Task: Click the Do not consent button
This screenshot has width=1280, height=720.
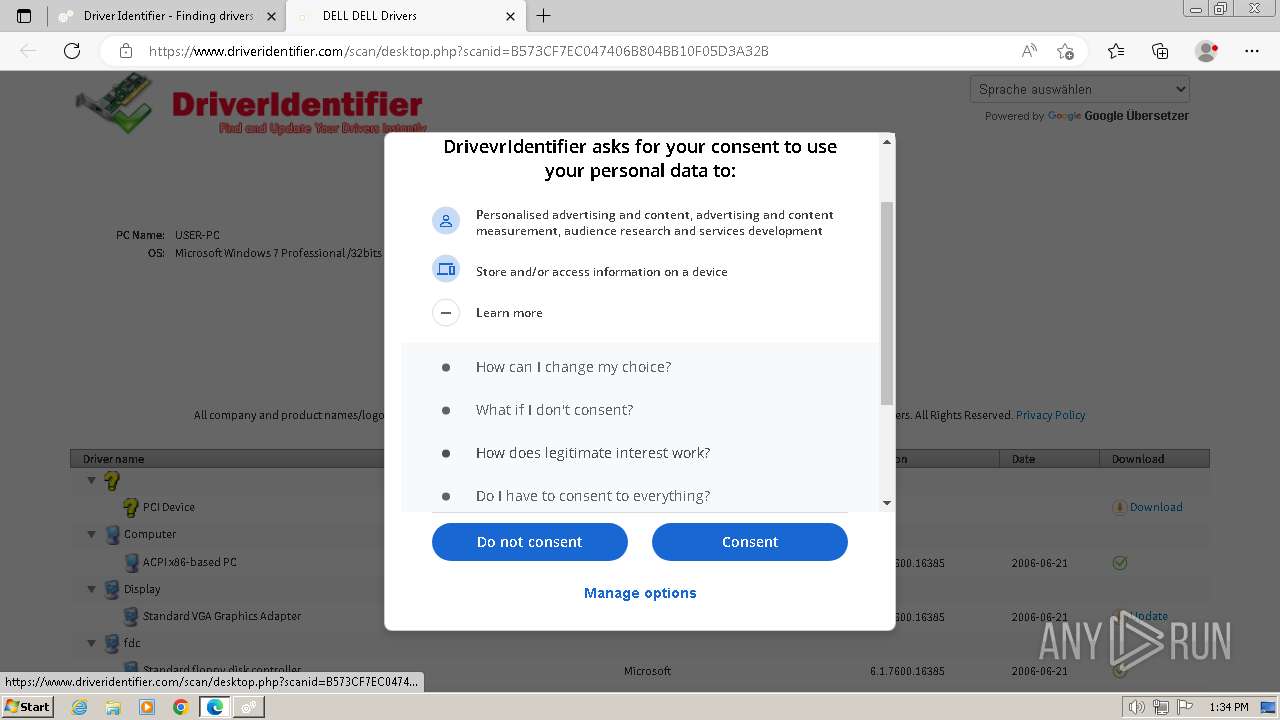Action: 530,542
